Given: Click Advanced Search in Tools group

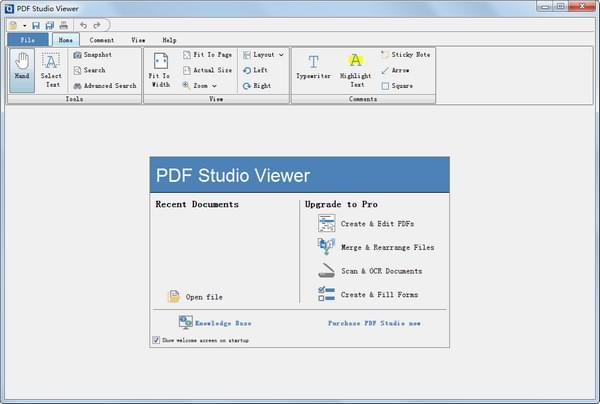Looking at the screenshot, I should point(109,86).
